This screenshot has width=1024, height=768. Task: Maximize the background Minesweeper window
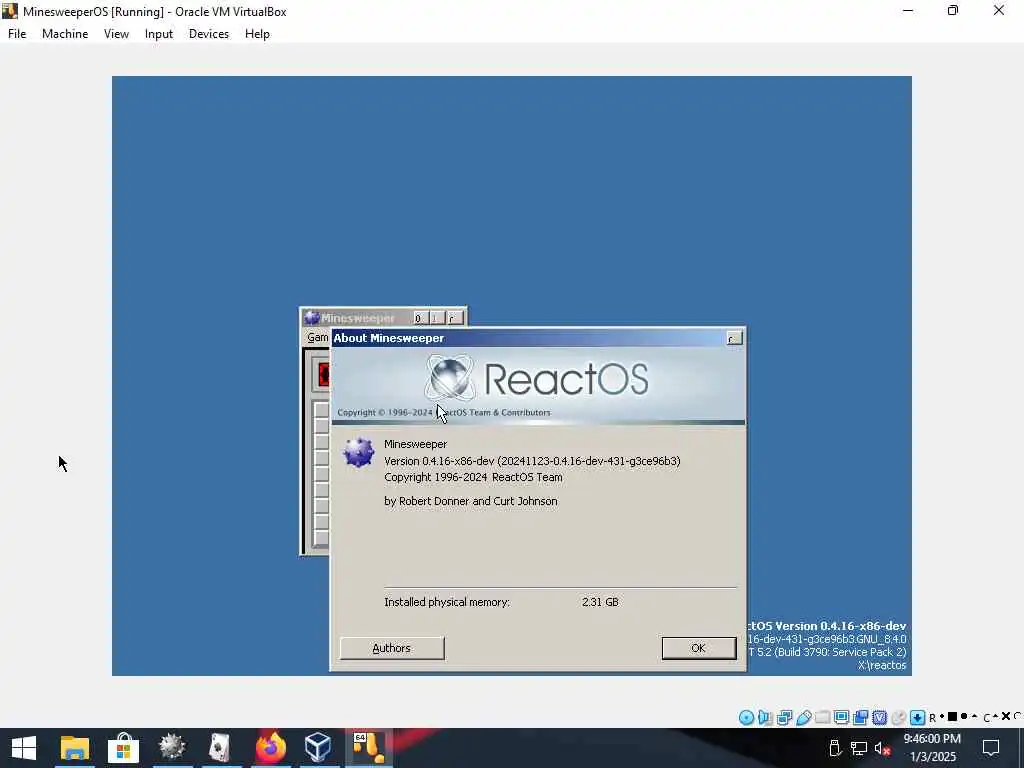click(x=436, y=318)
